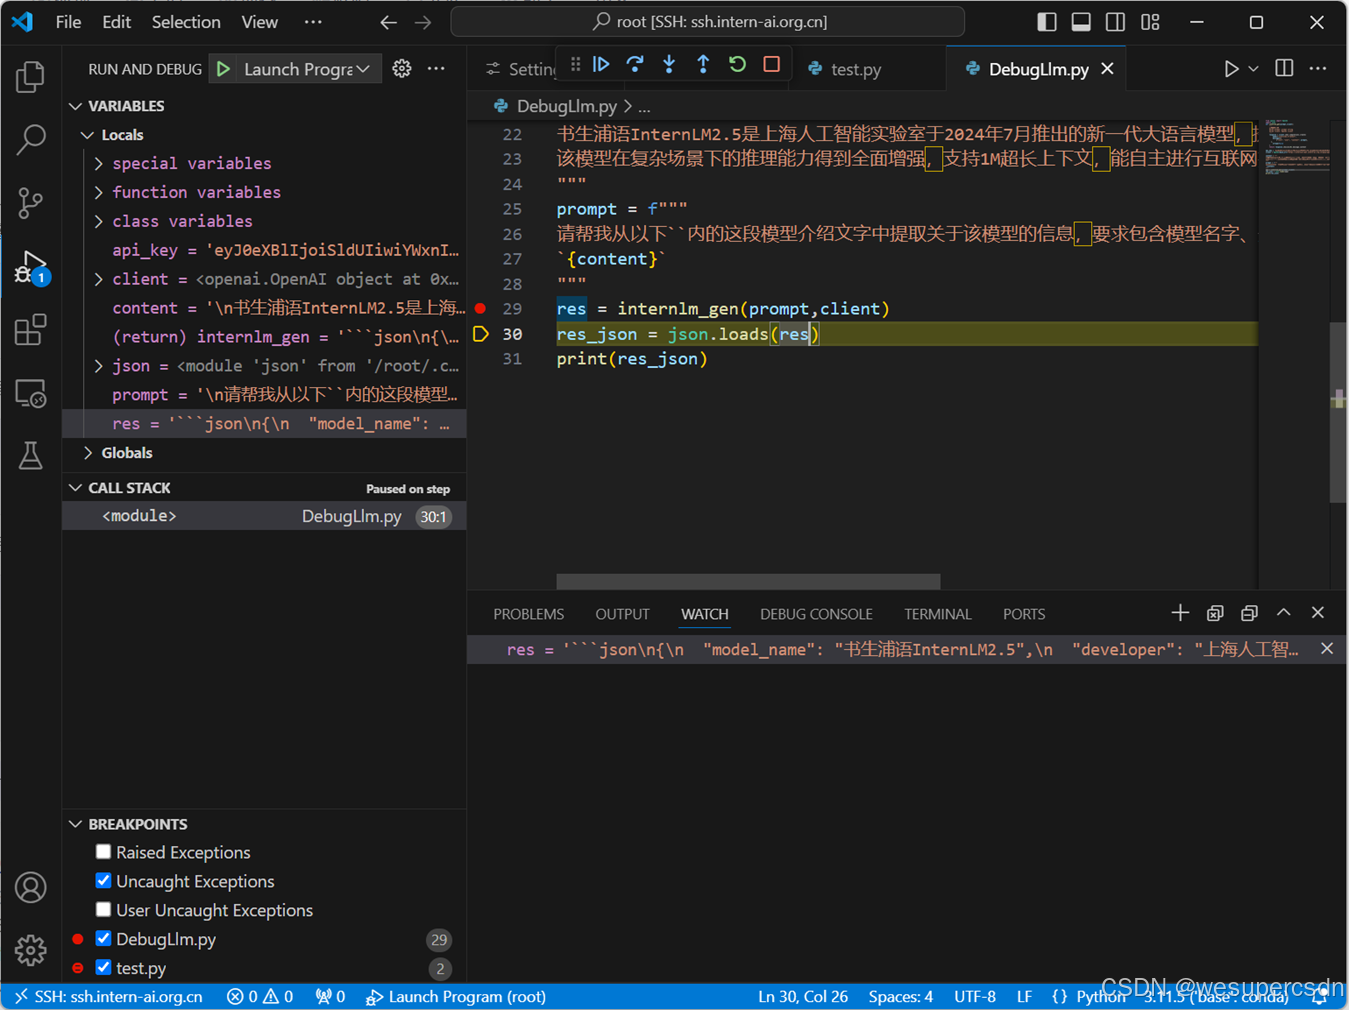Enable User Uncaught Exceptions breakpoint
This screenshot has width=1349, height=1010.
coord(103,910)
